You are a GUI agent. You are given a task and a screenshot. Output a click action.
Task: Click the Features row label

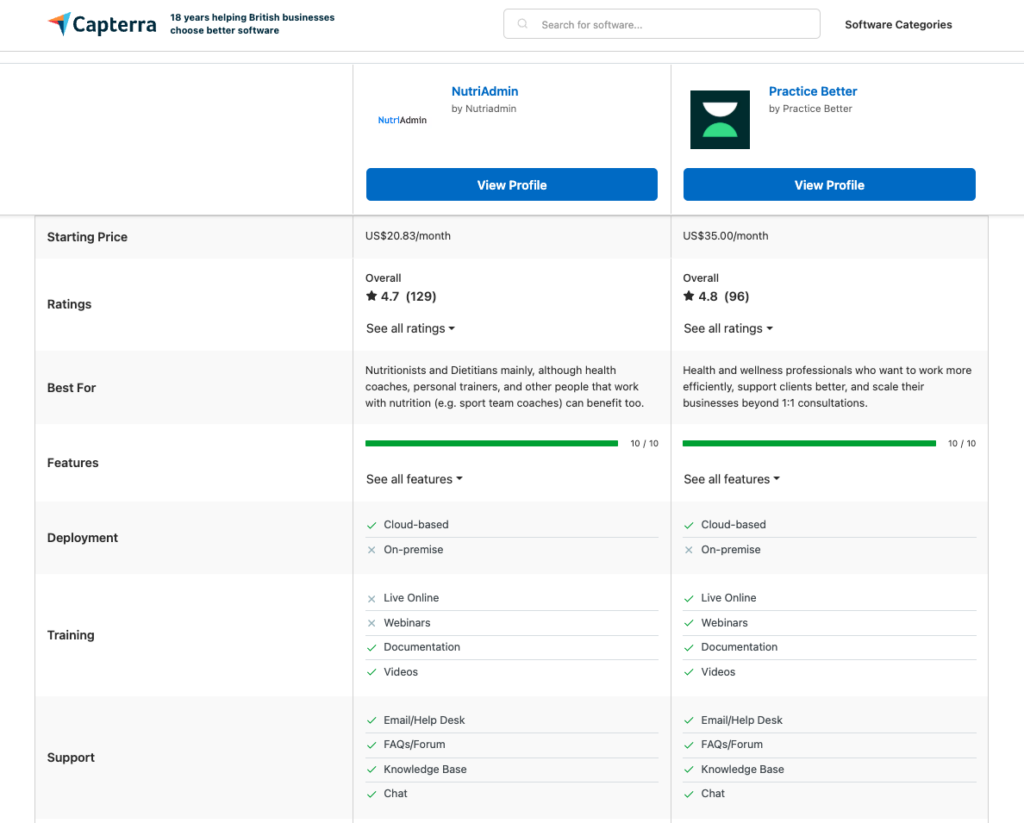(72, 463)
